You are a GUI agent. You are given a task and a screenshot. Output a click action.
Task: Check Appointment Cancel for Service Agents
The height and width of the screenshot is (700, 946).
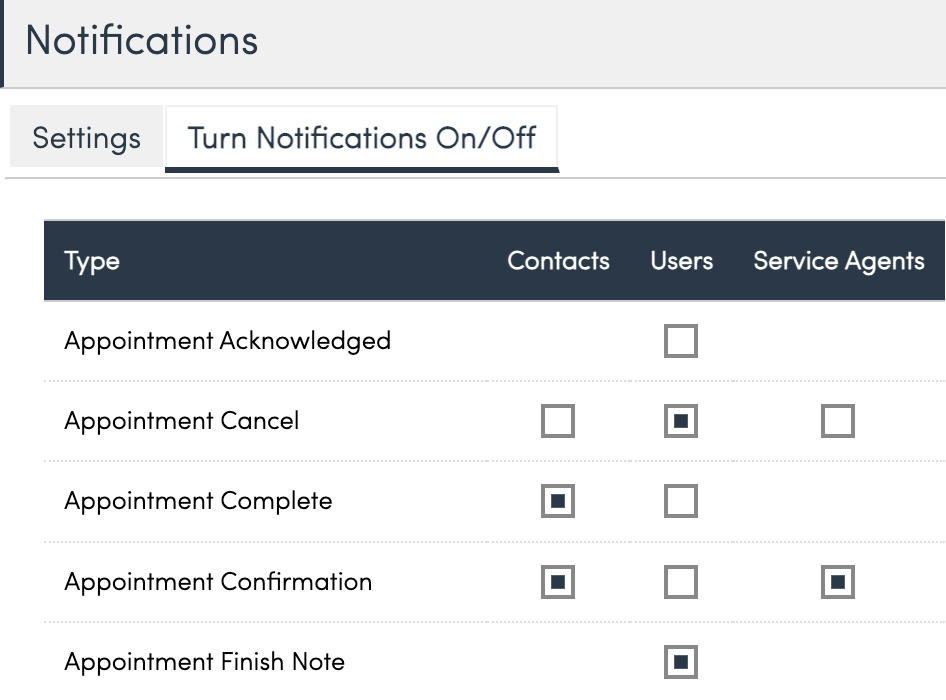(838, 421)
